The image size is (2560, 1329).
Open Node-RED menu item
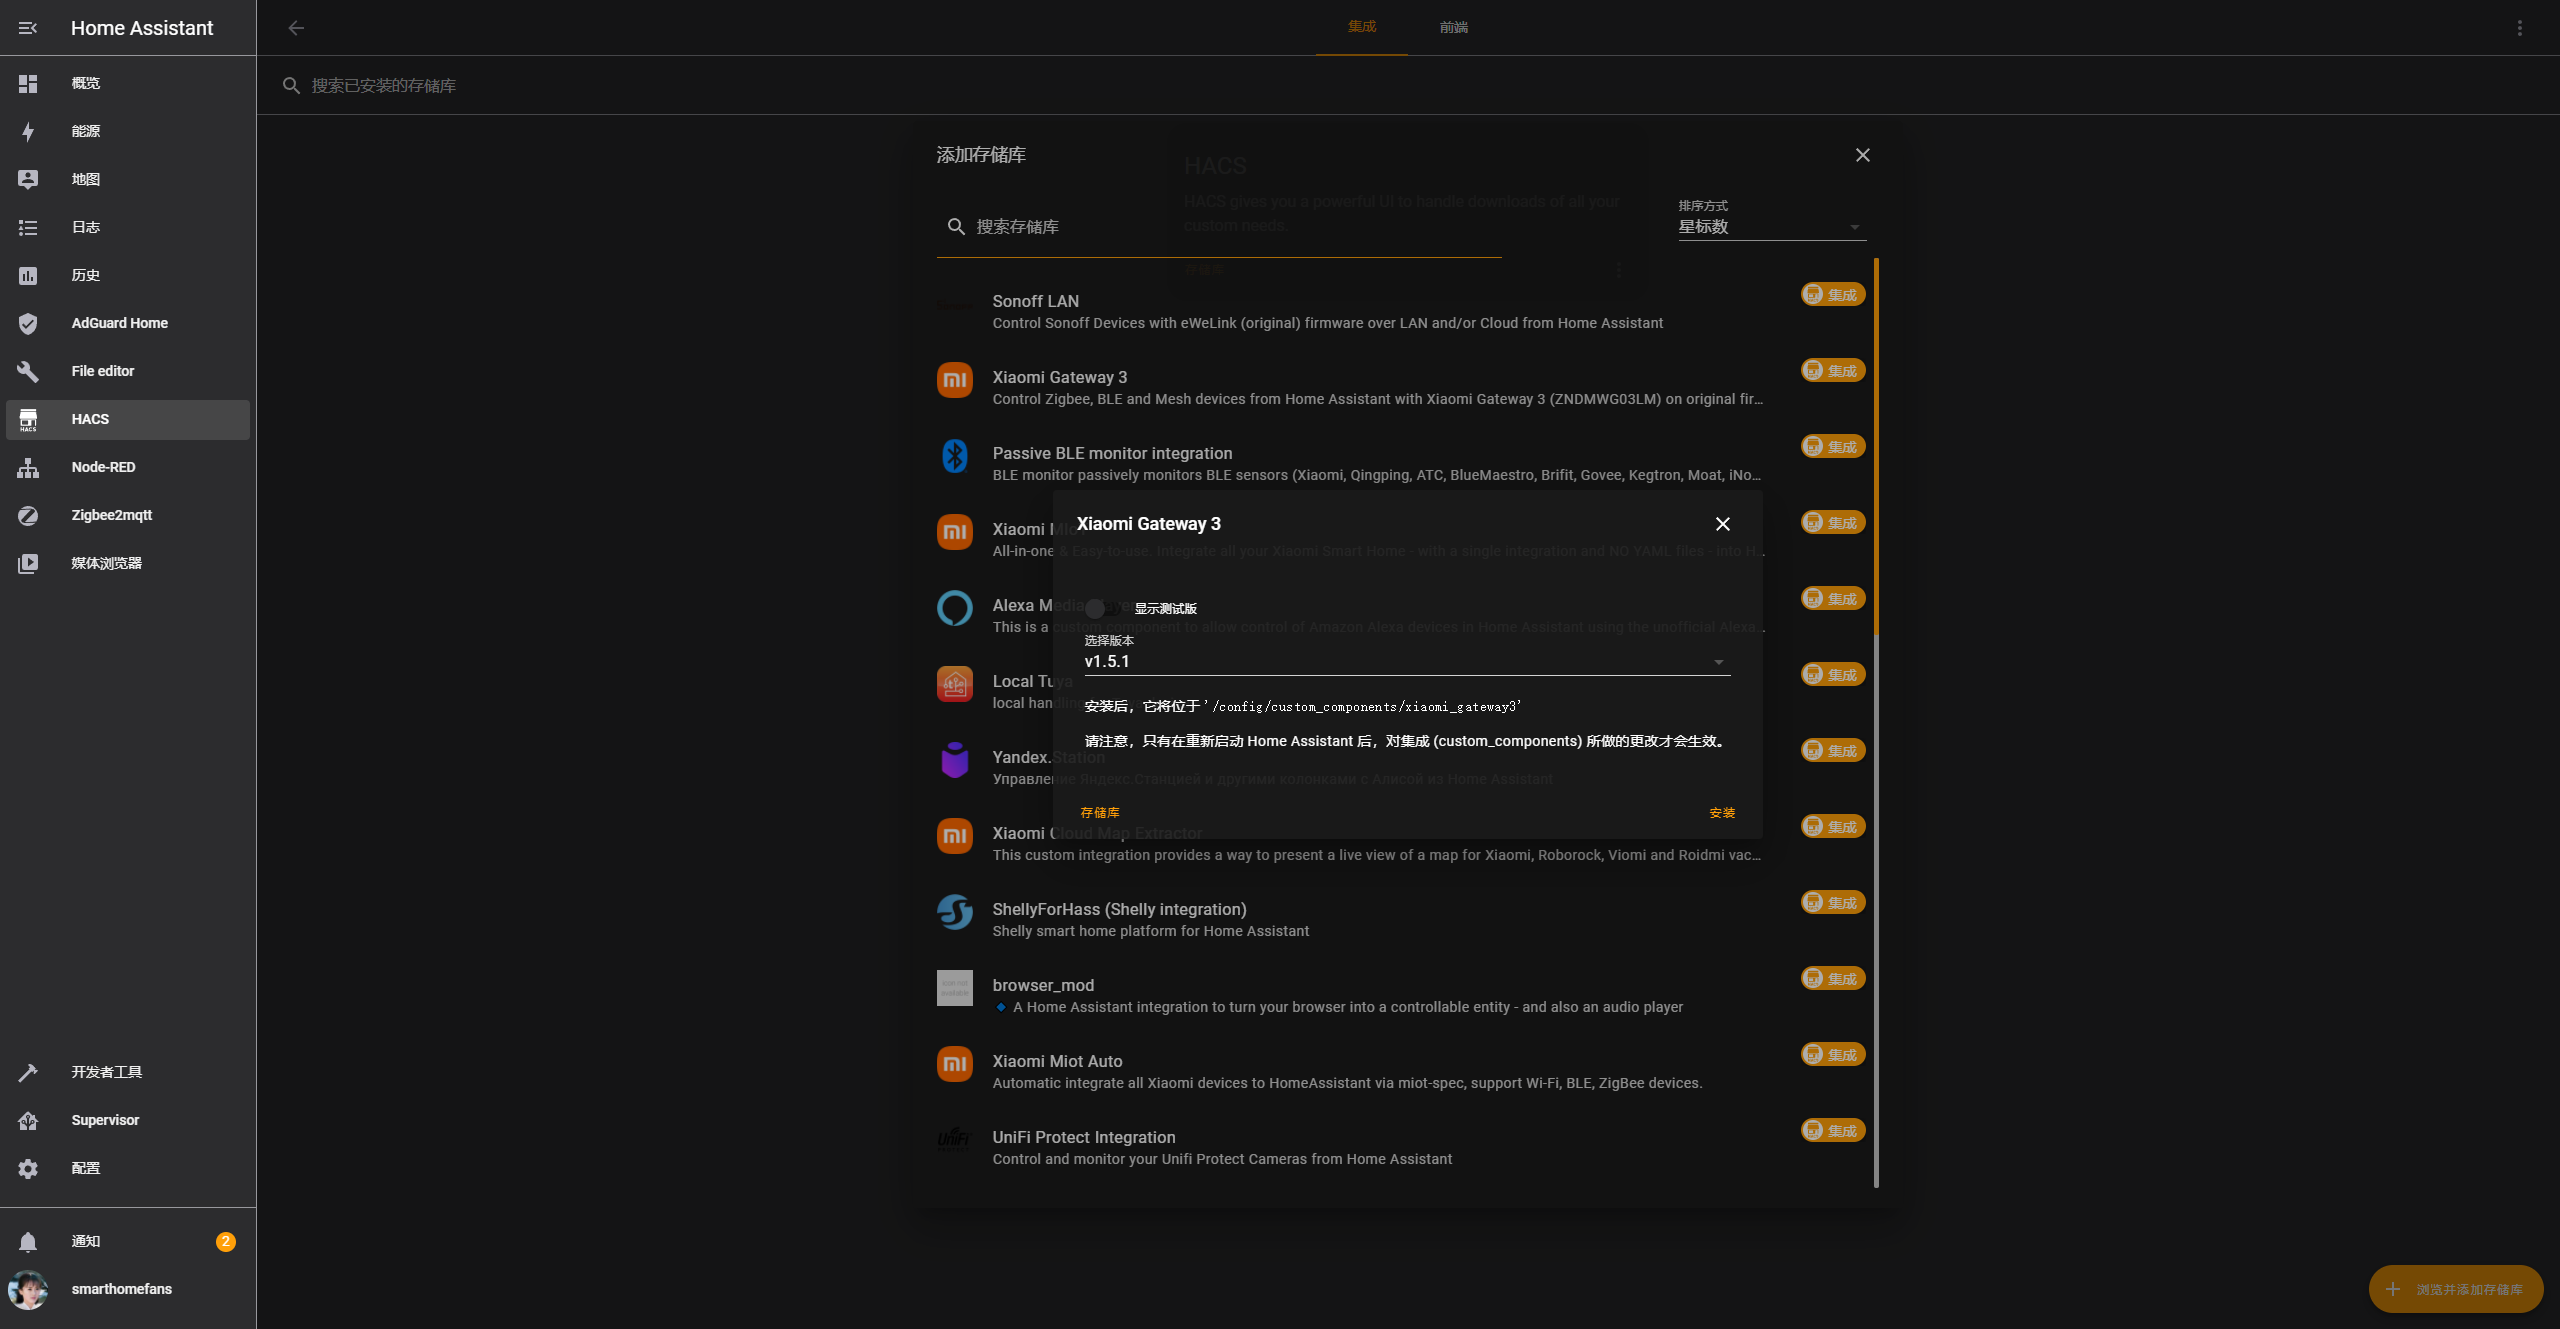[128, 467]
